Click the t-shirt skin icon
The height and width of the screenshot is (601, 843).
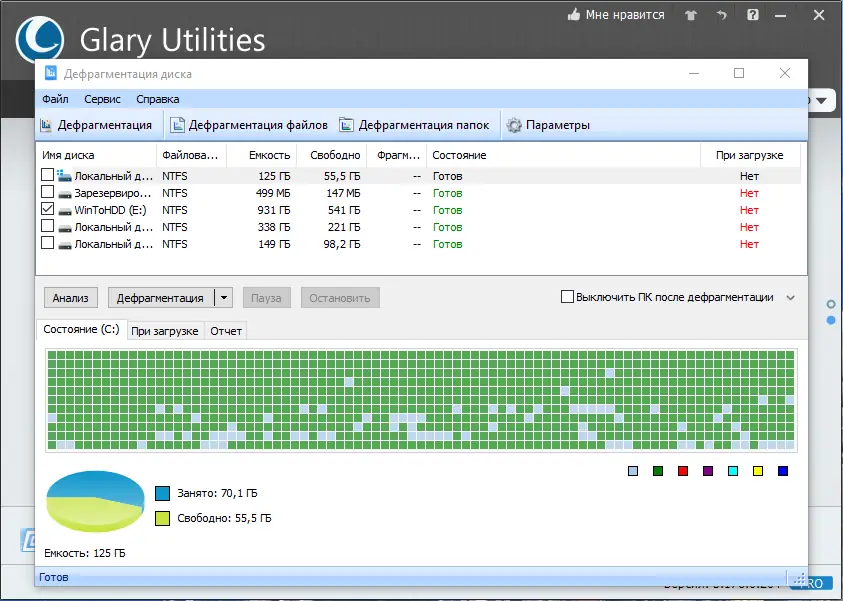pos(689,15)
